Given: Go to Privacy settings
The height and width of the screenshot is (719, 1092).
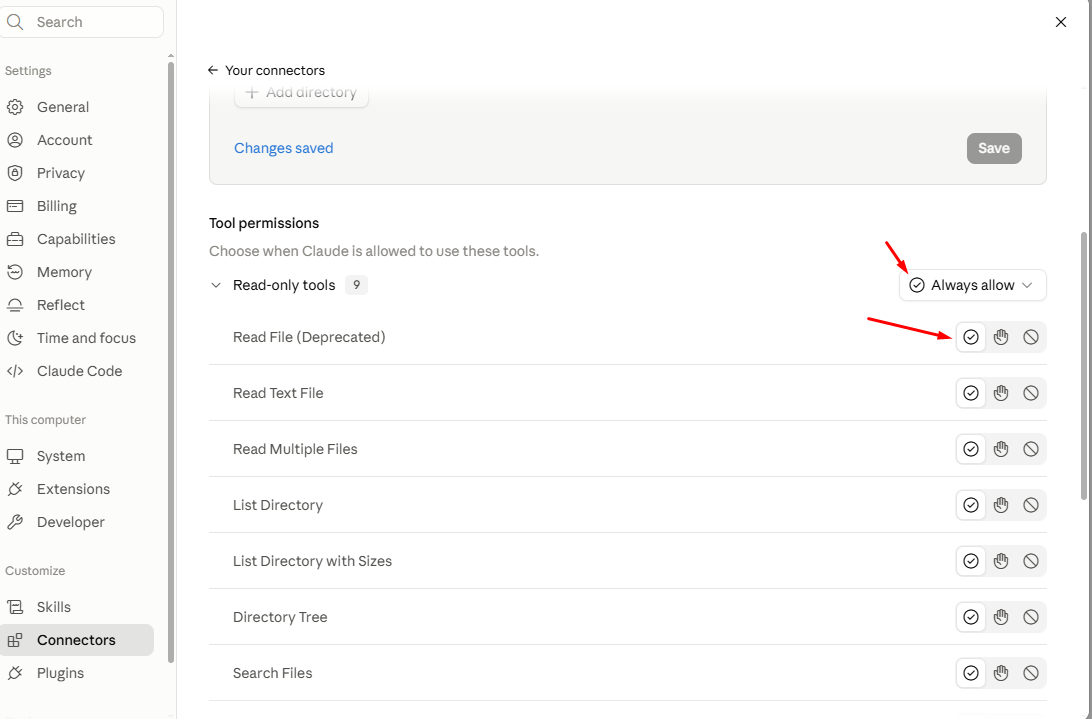Looking at the screenshot, I should [x=77, y=173].
